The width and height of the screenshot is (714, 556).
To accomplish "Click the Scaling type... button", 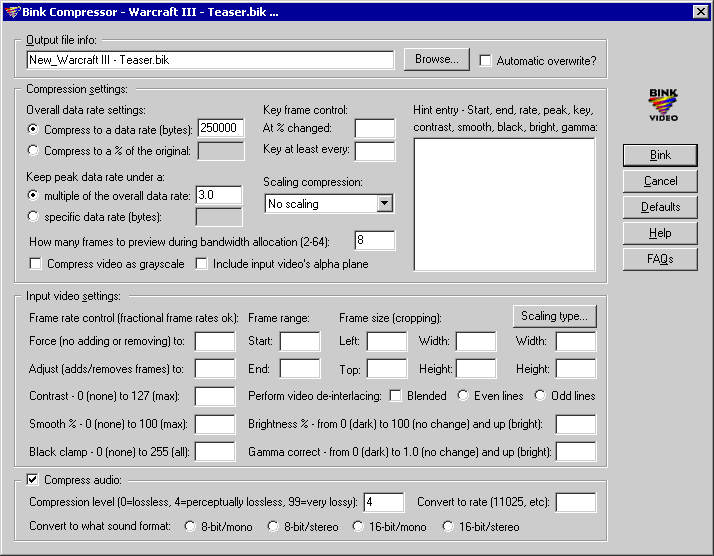I will (555, 316).
